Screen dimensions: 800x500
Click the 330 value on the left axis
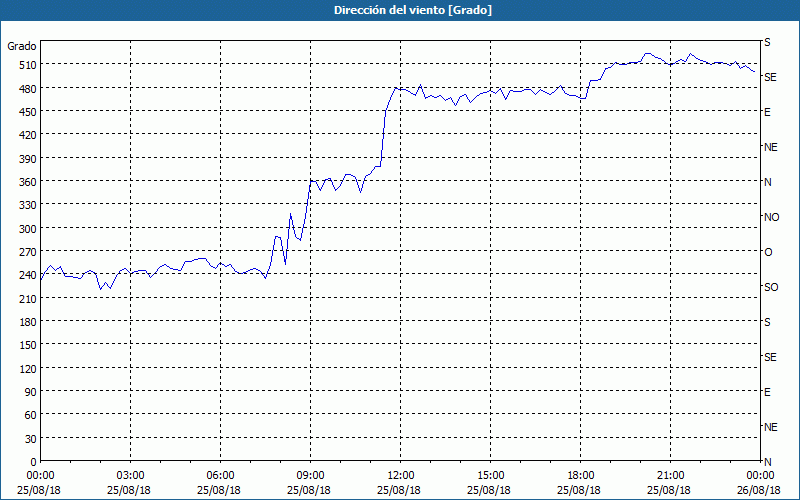[29, 205]
